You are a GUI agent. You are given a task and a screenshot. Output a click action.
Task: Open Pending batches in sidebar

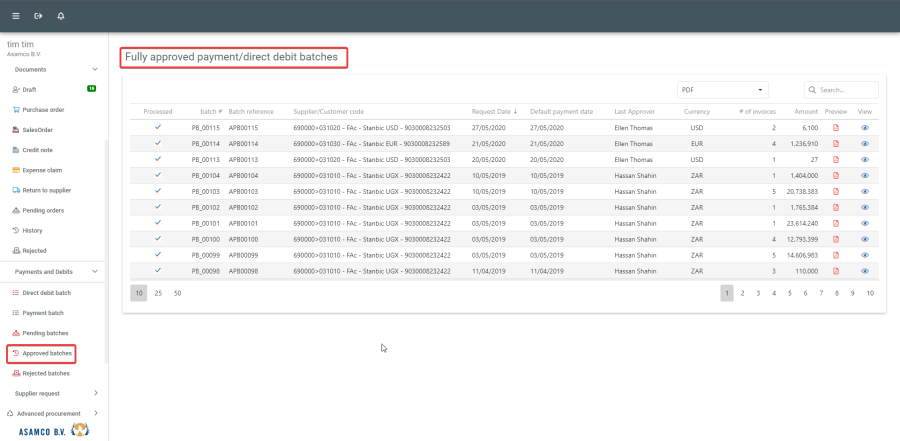pyautogui.click(x=45, y=332)
